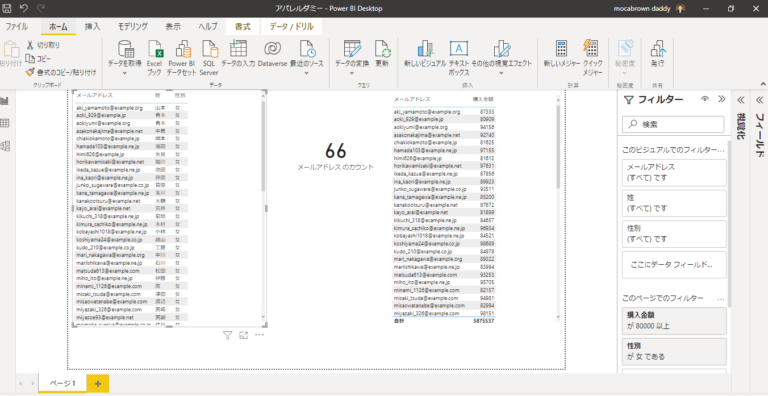The image size is (768, 396).
Task: Click the visual's focus mode icon
Action: [243, 335]
